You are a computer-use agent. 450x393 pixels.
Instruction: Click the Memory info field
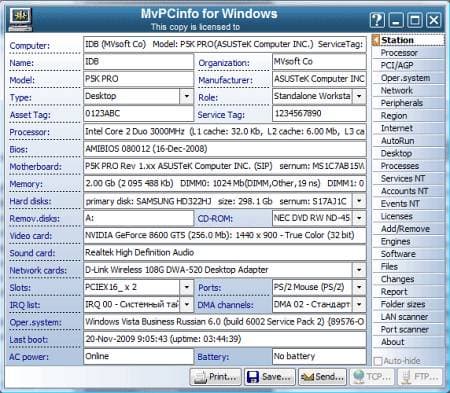pyautogui.click(x=225, y=184)
